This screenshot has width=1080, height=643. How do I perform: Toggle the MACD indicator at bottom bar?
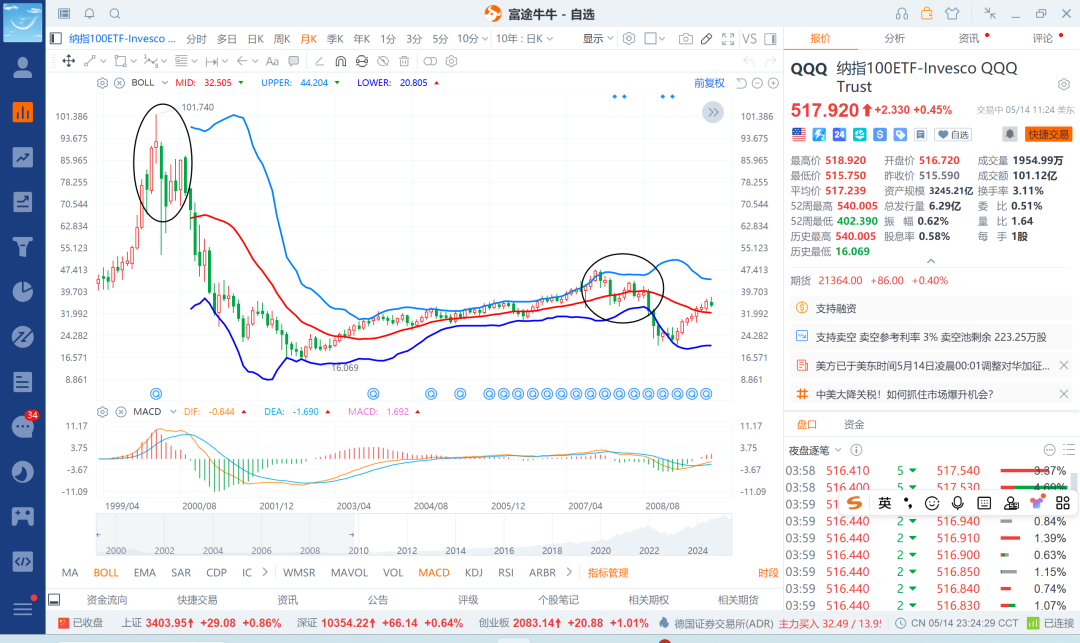(433, 573)
